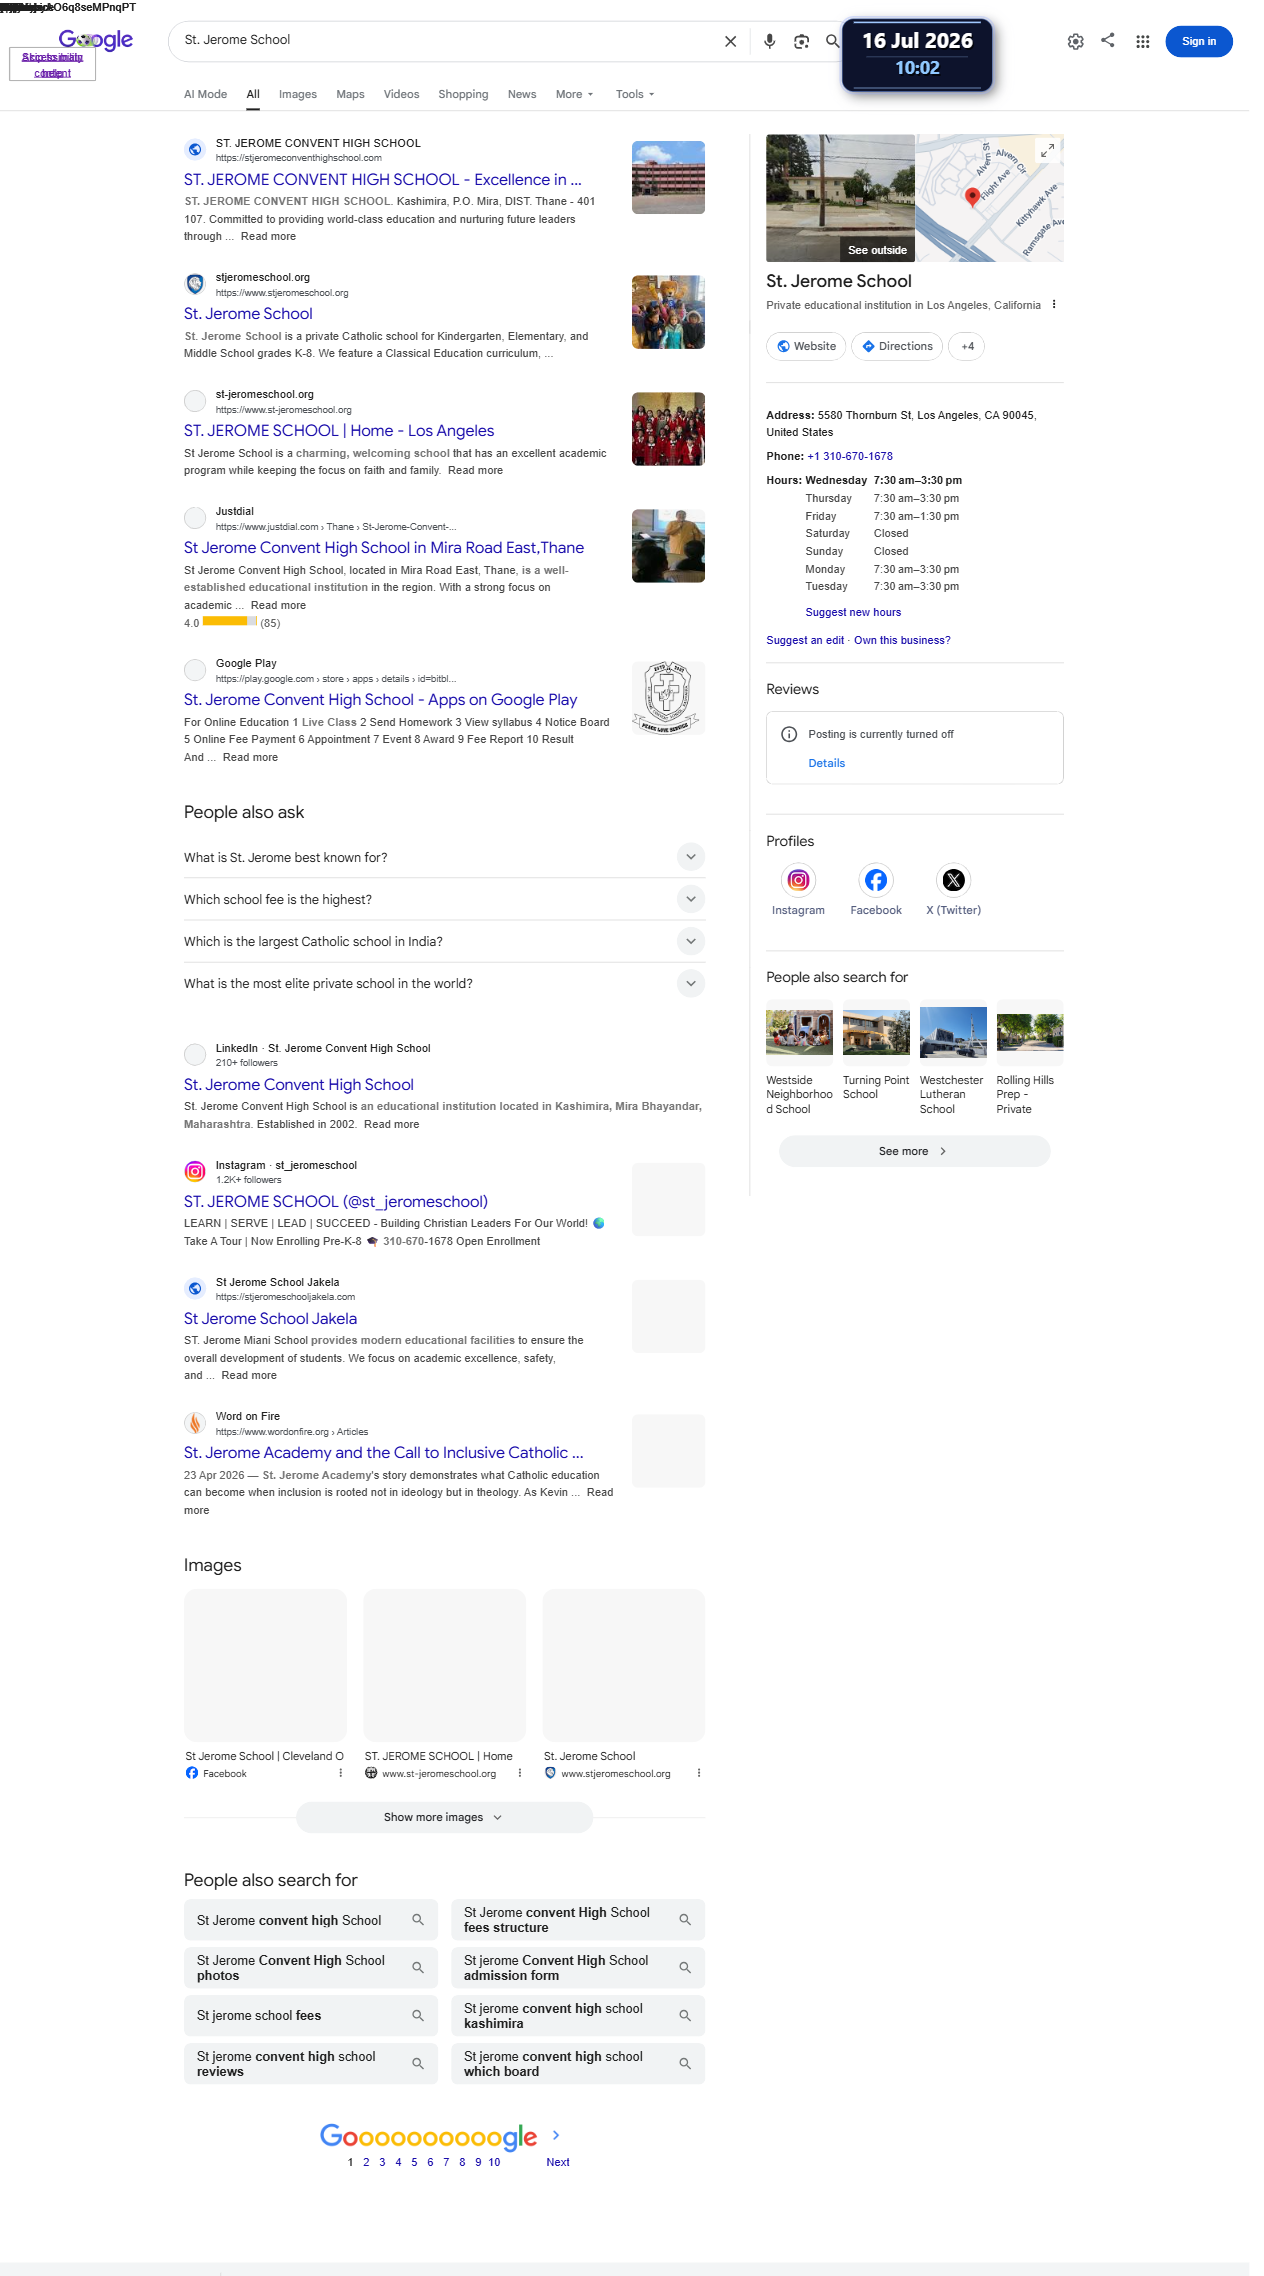Click the magnifier search button
The width and height of the screenshot is (1264, 2276).
coord(832,41)
